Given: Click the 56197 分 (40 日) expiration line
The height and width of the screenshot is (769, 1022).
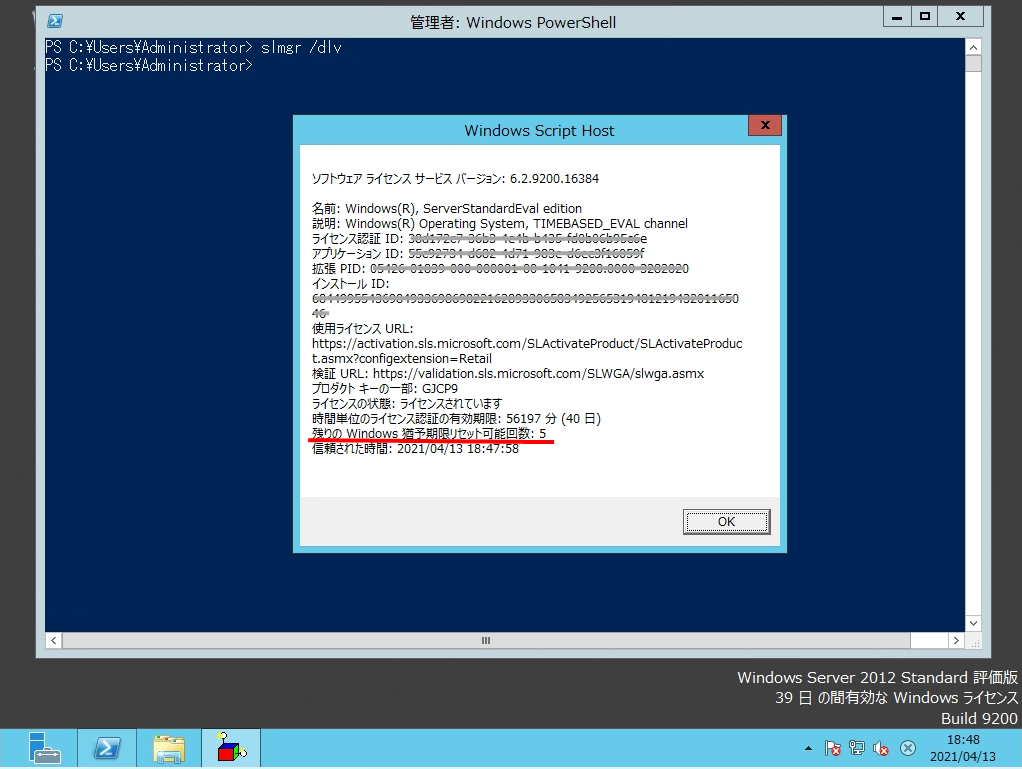Looking at the screenshot, I should coord(456,418).
